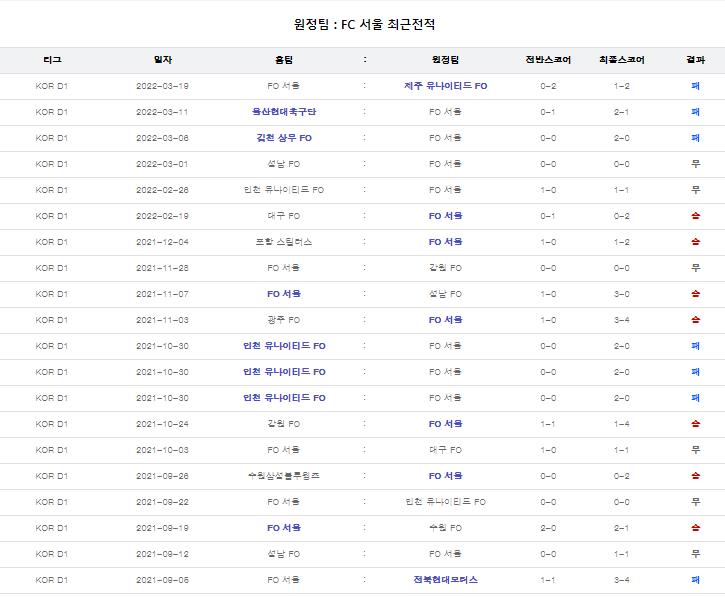Select the date 2022-02-26
This screenshot has height=597, width=725.
click(x=162, y=190)
